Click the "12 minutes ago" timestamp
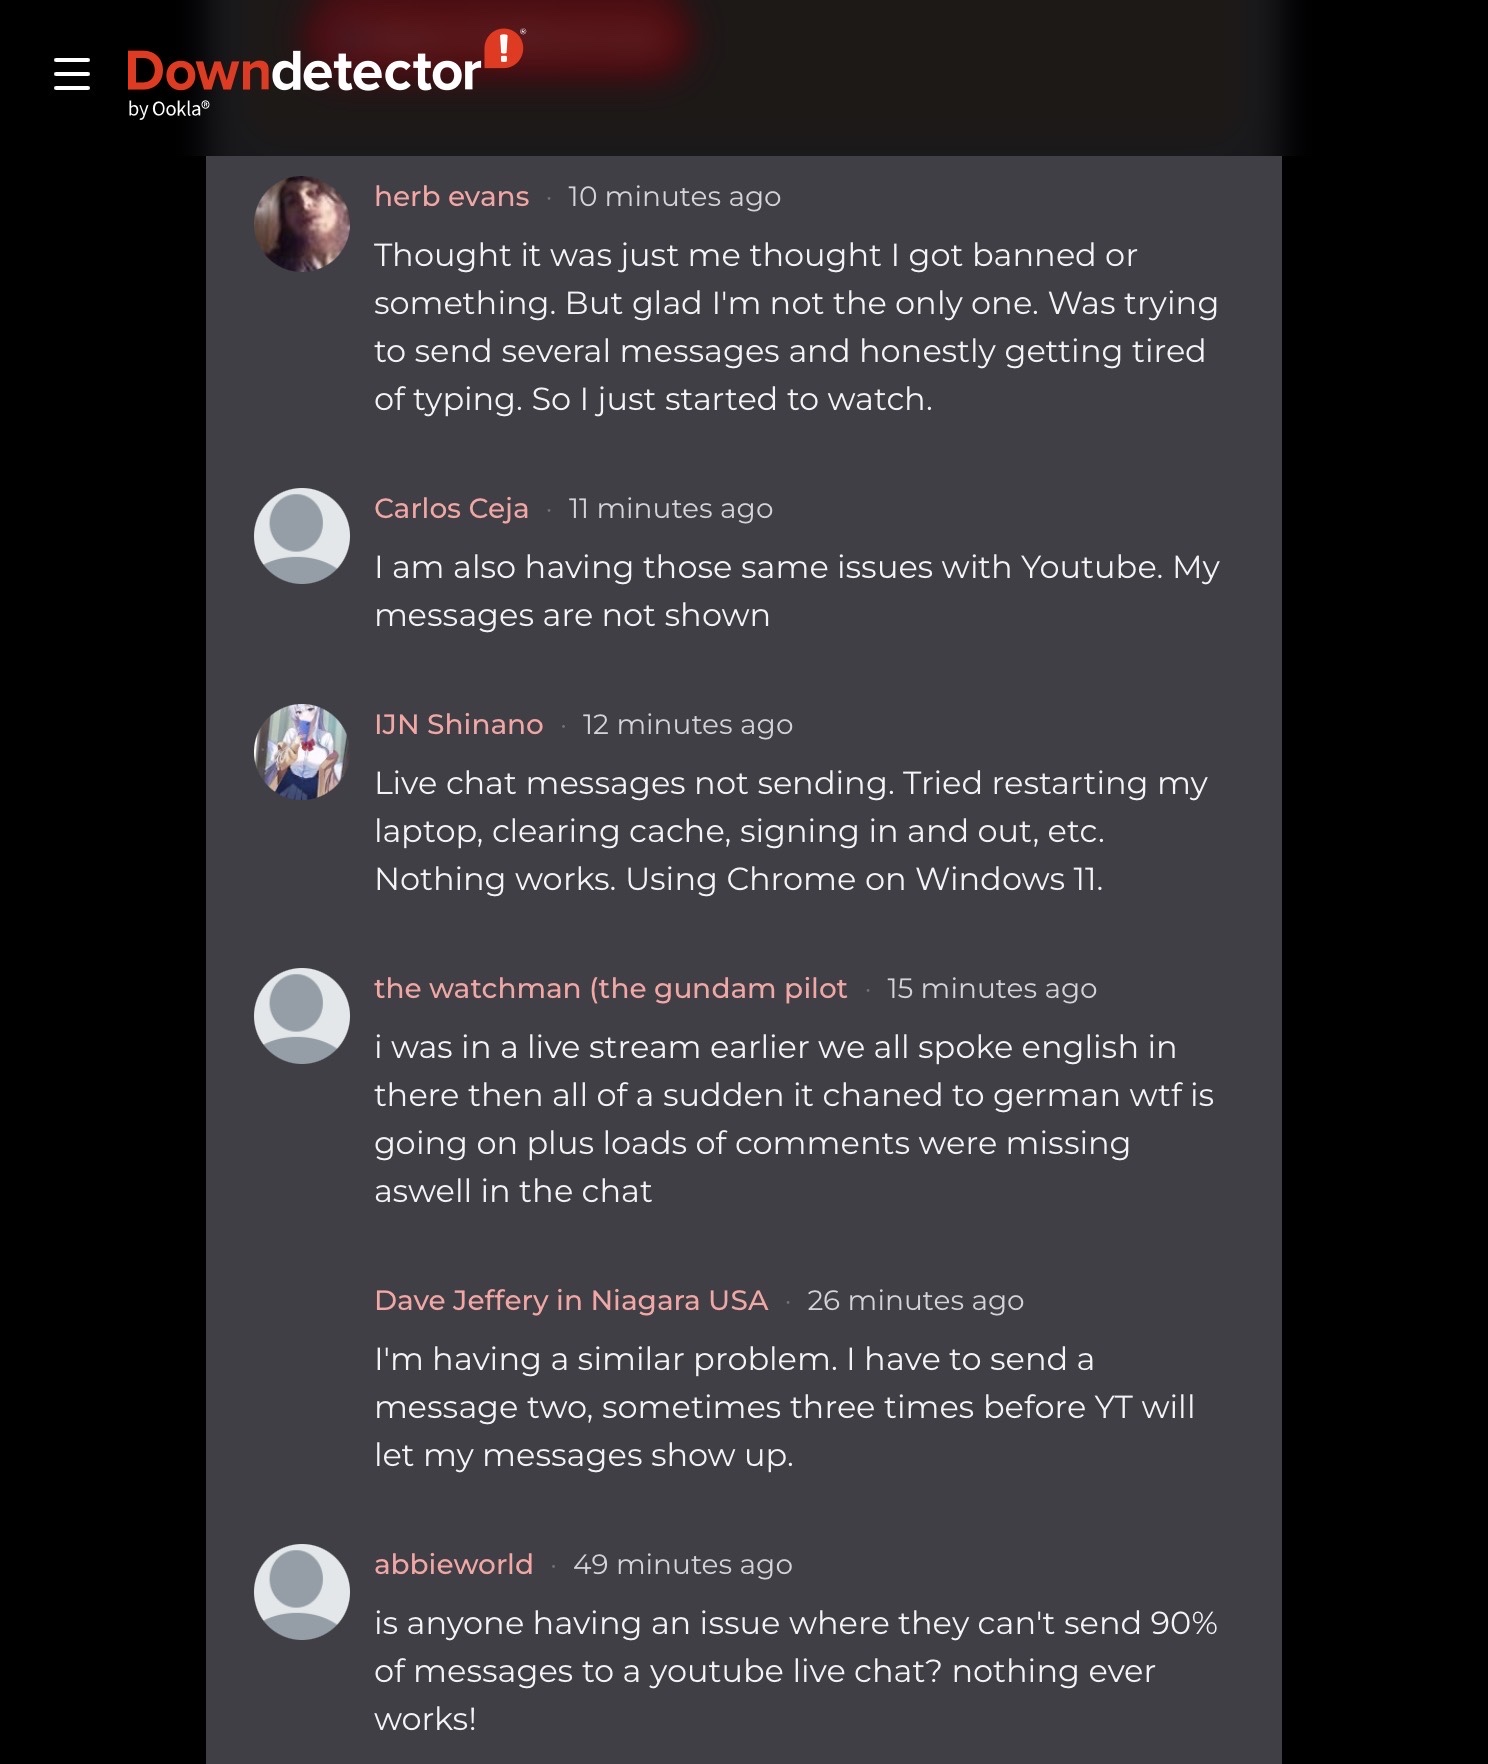1488x1764 pixels. click(687, 725)
